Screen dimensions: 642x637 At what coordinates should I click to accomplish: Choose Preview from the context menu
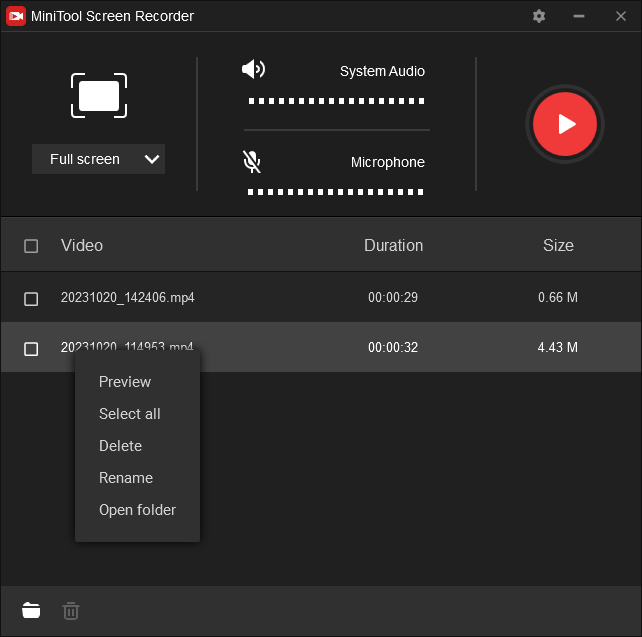[125, 382]
